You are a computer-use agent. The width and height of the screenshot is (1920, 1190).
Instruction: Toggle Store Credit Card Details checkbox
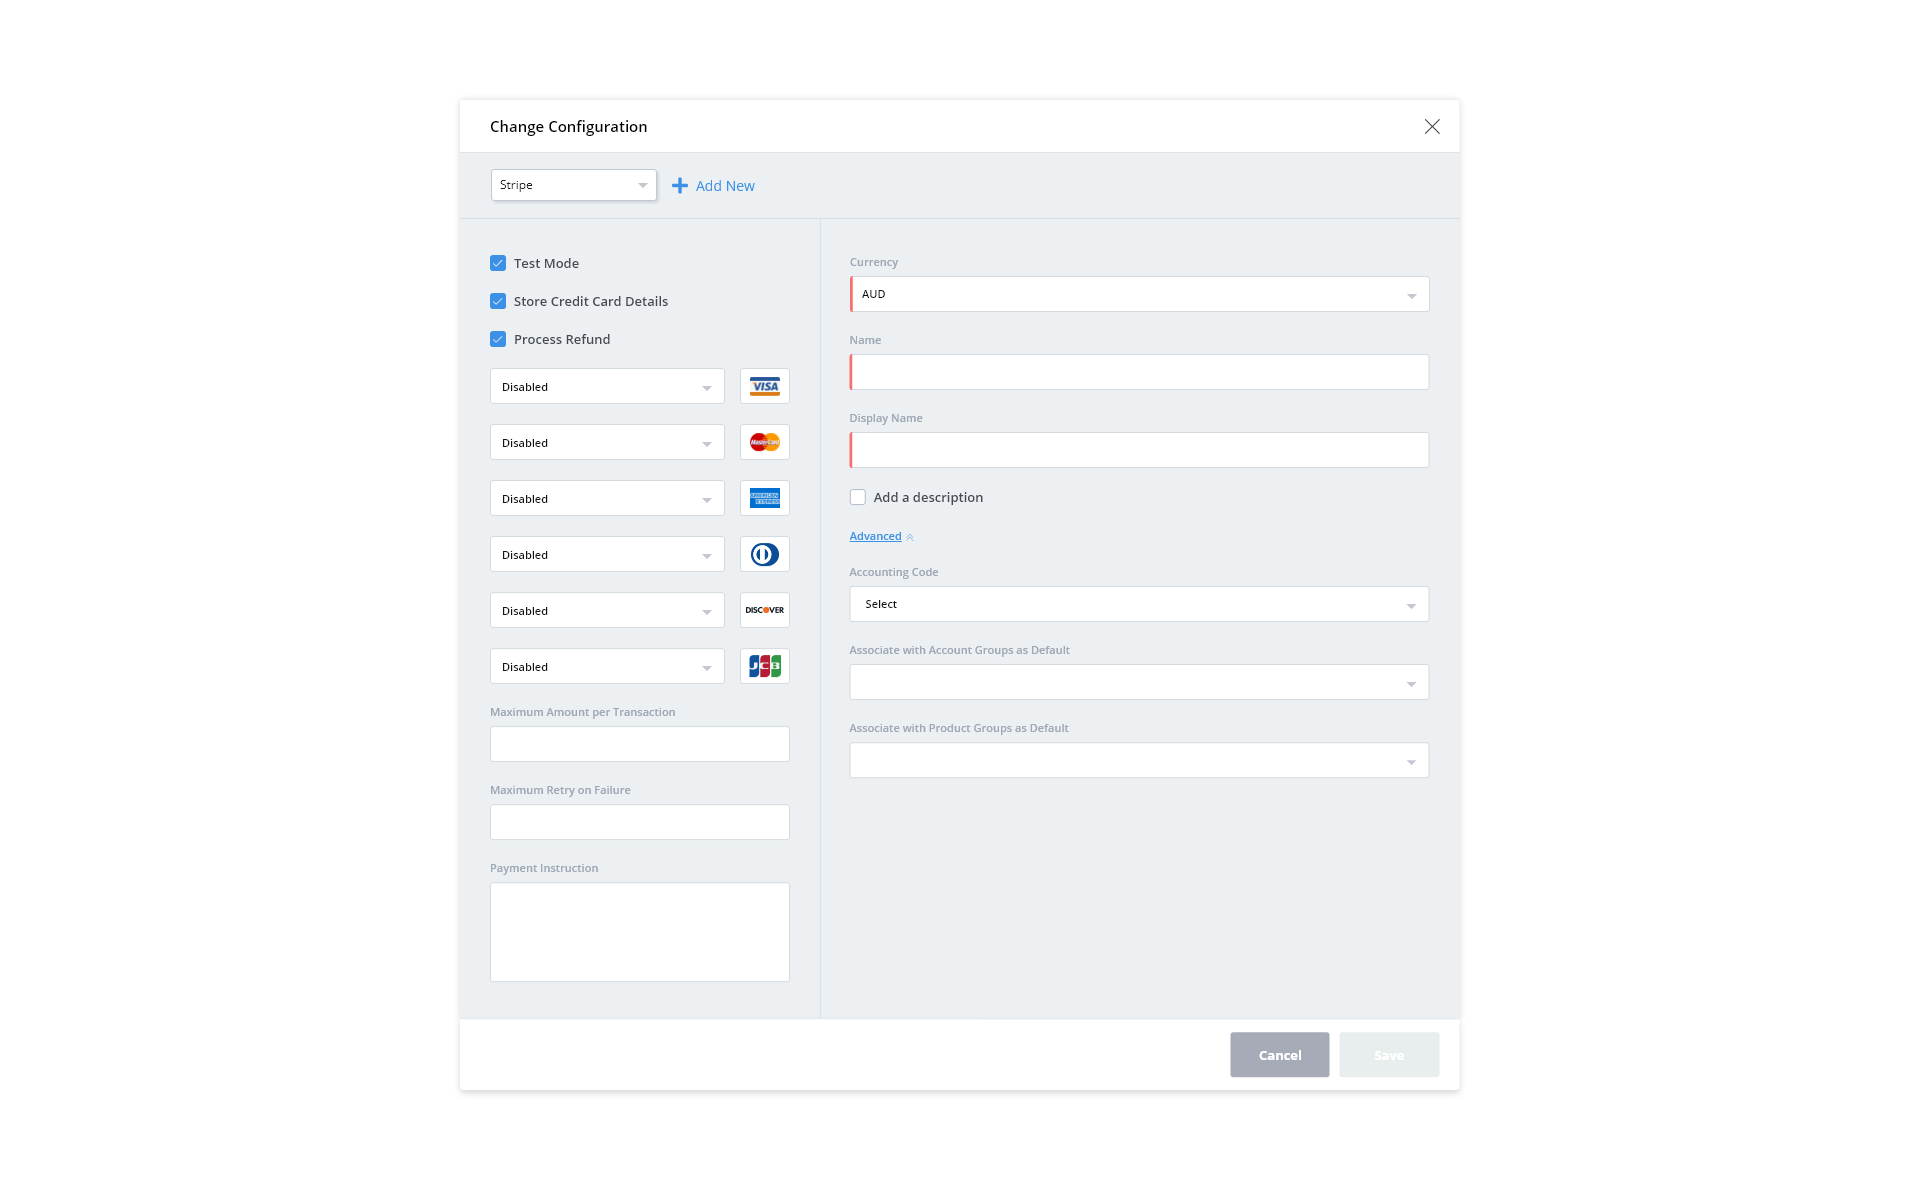click(498, 301)
